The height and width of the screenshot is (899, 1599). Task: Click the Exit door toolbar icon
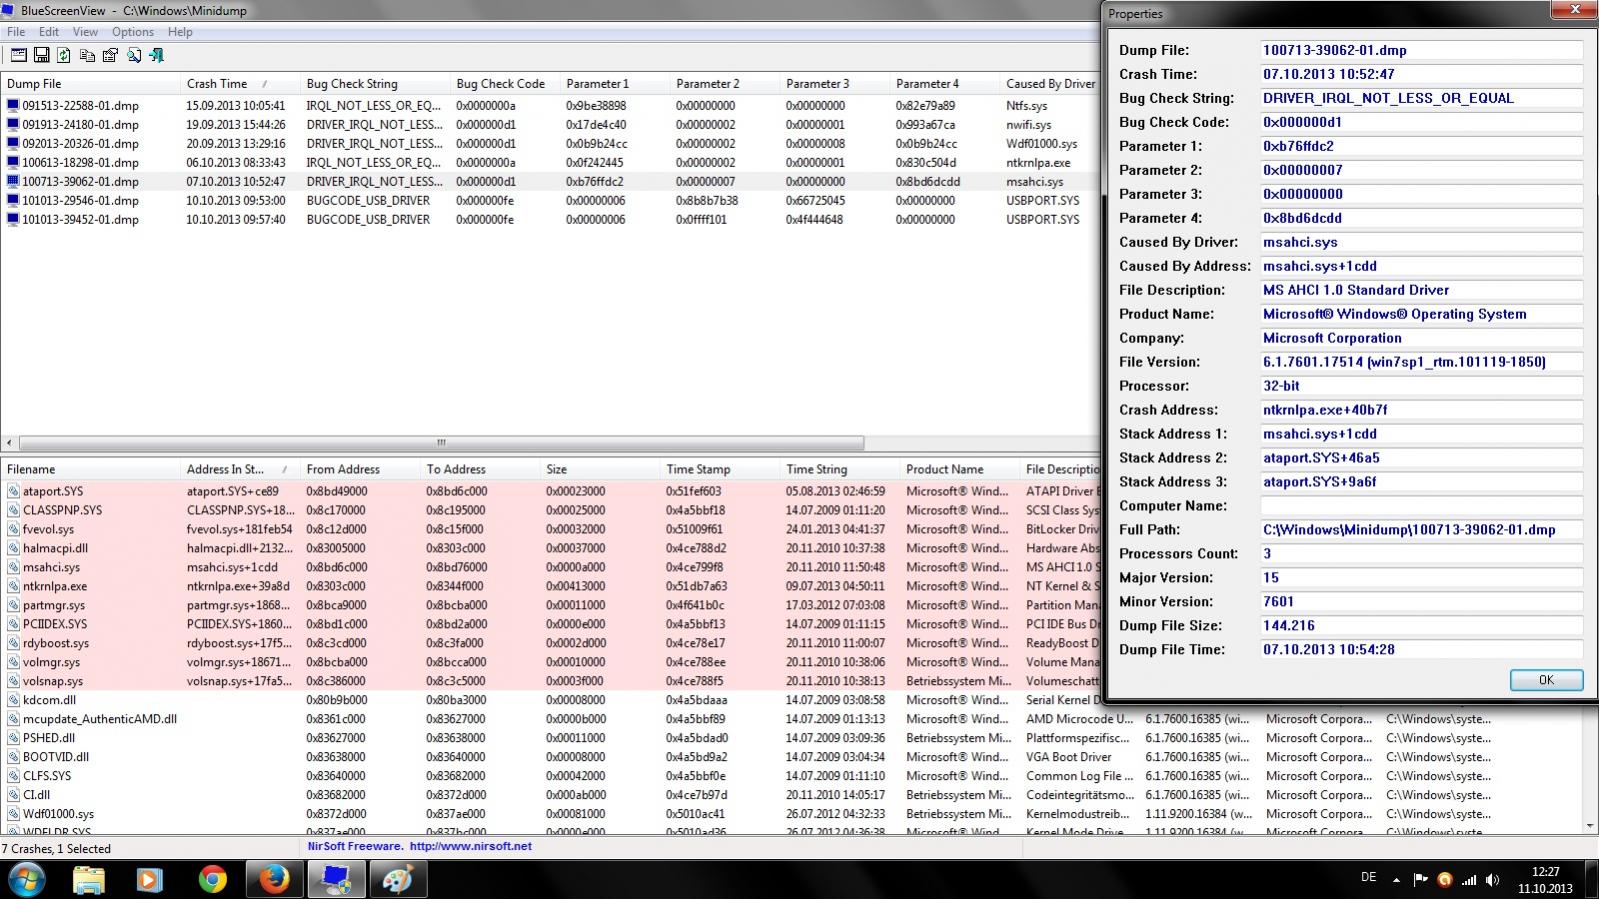coord(156,55)
